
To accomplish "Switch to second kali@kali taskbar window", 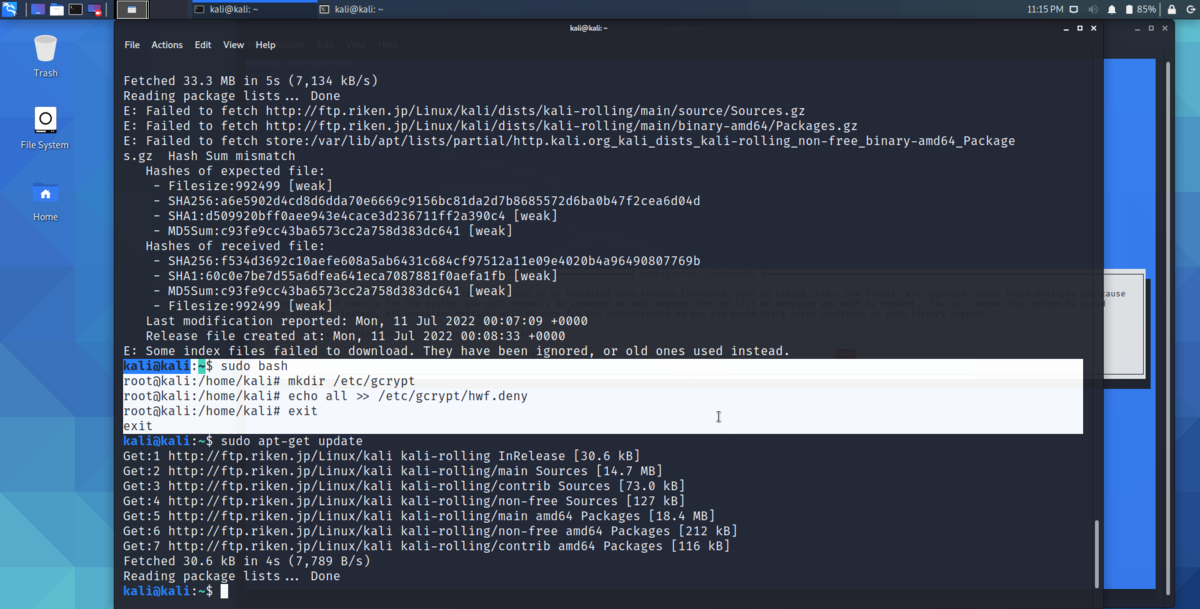I will (380, 9).
